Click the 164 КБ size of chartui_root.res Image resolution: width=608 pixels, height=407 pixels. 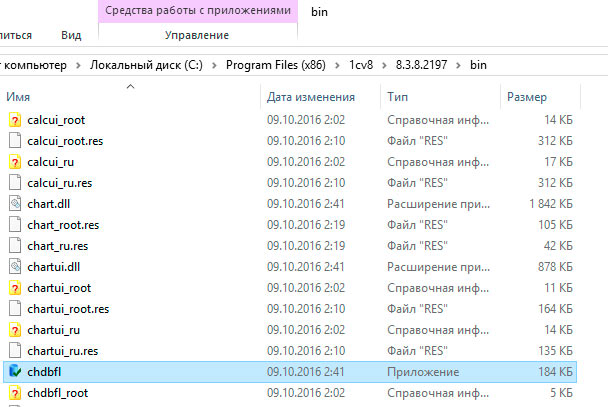pos(555,309)
